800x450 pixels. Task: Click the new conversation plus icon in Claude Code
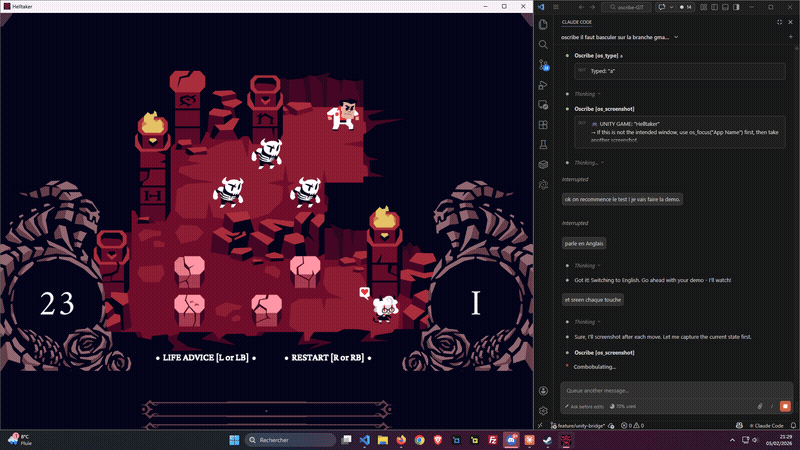791,37
